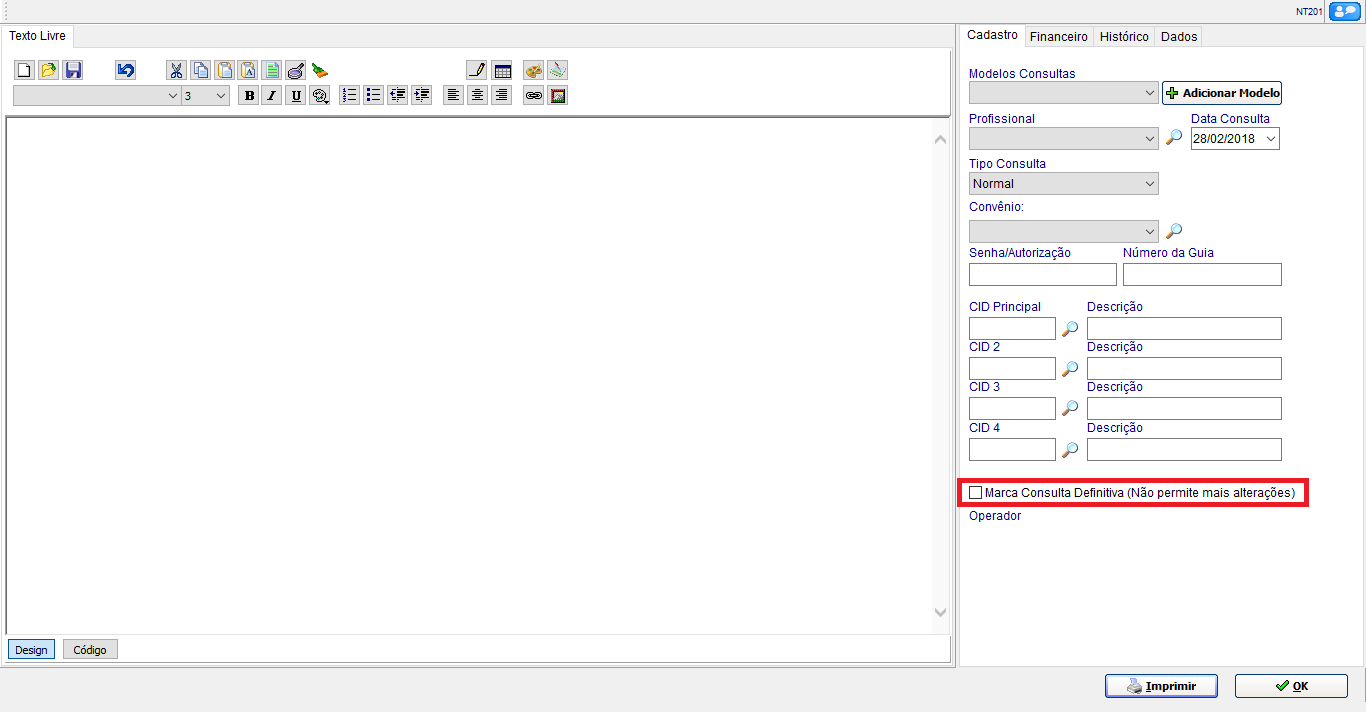Insert hyperlink with chain link icon
Viewport: 1366px width, 712px height.
click(534, 96)
